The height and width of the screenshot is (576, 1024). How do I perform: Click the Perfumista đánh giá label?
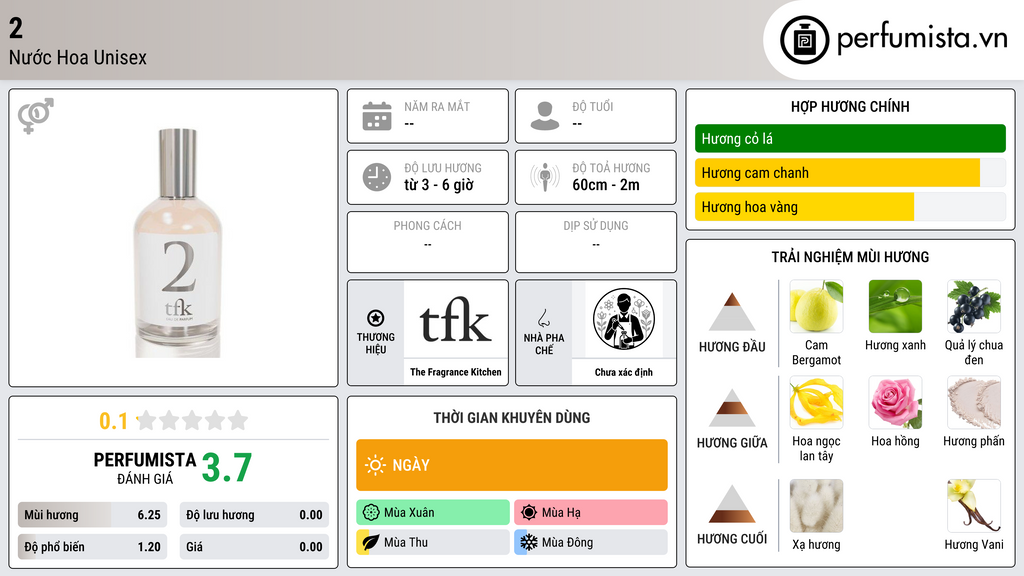coord(144,468)
